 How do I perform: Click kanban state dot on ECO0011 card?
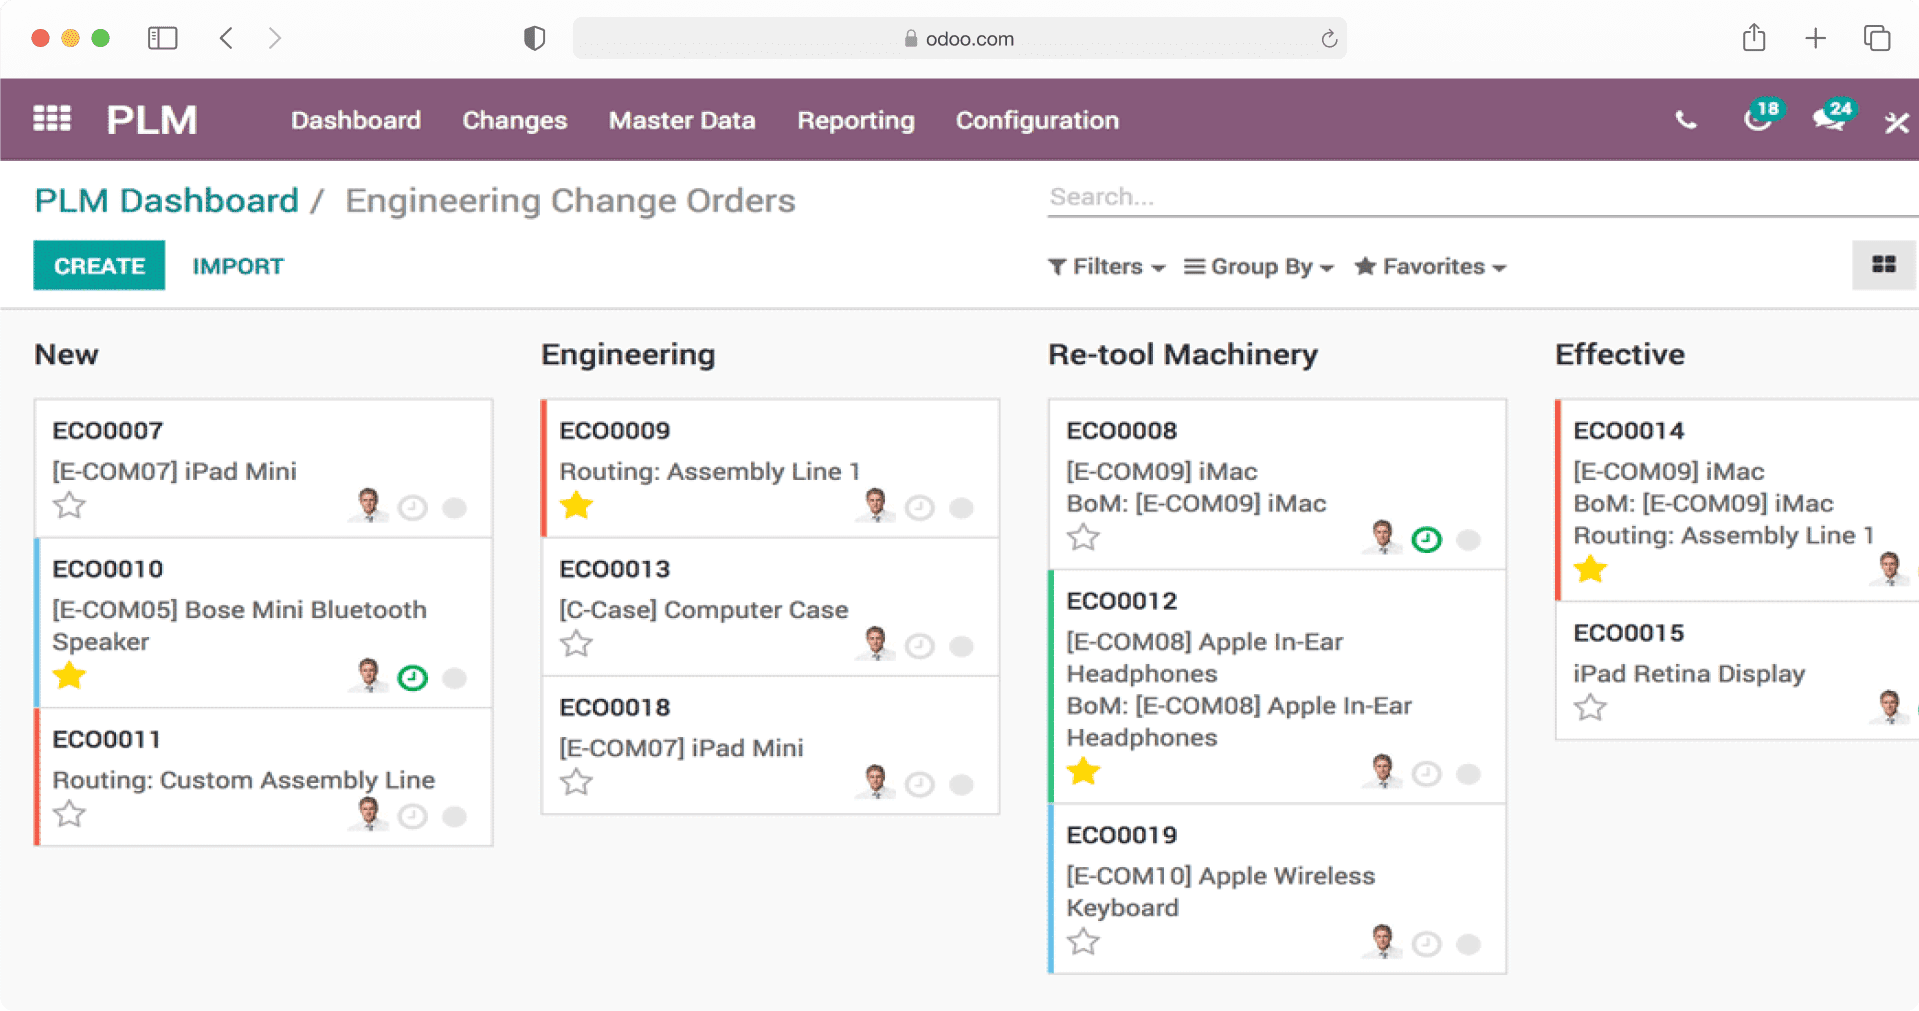(454, 817)
